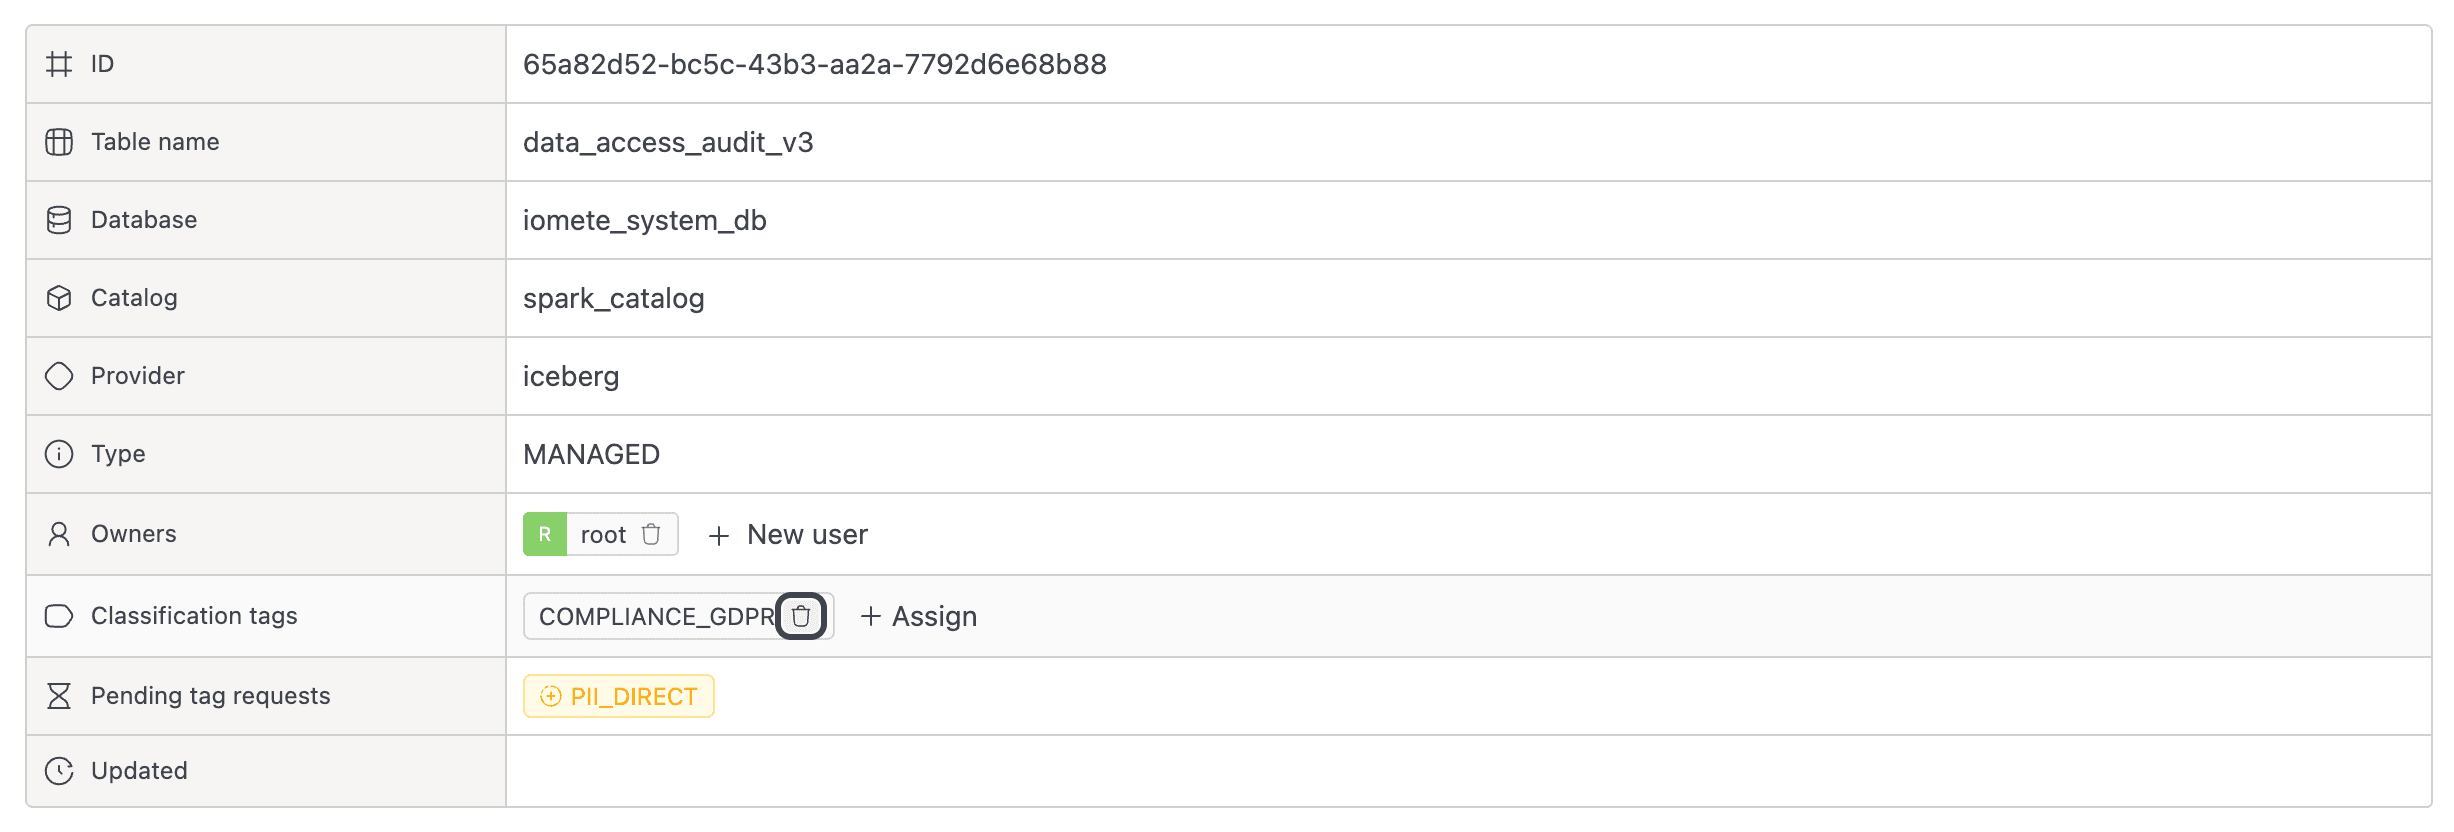This screenshot has width=2454, height=832.
Task: Click the hourglass icon for pending requests
Action: point(59,696)
